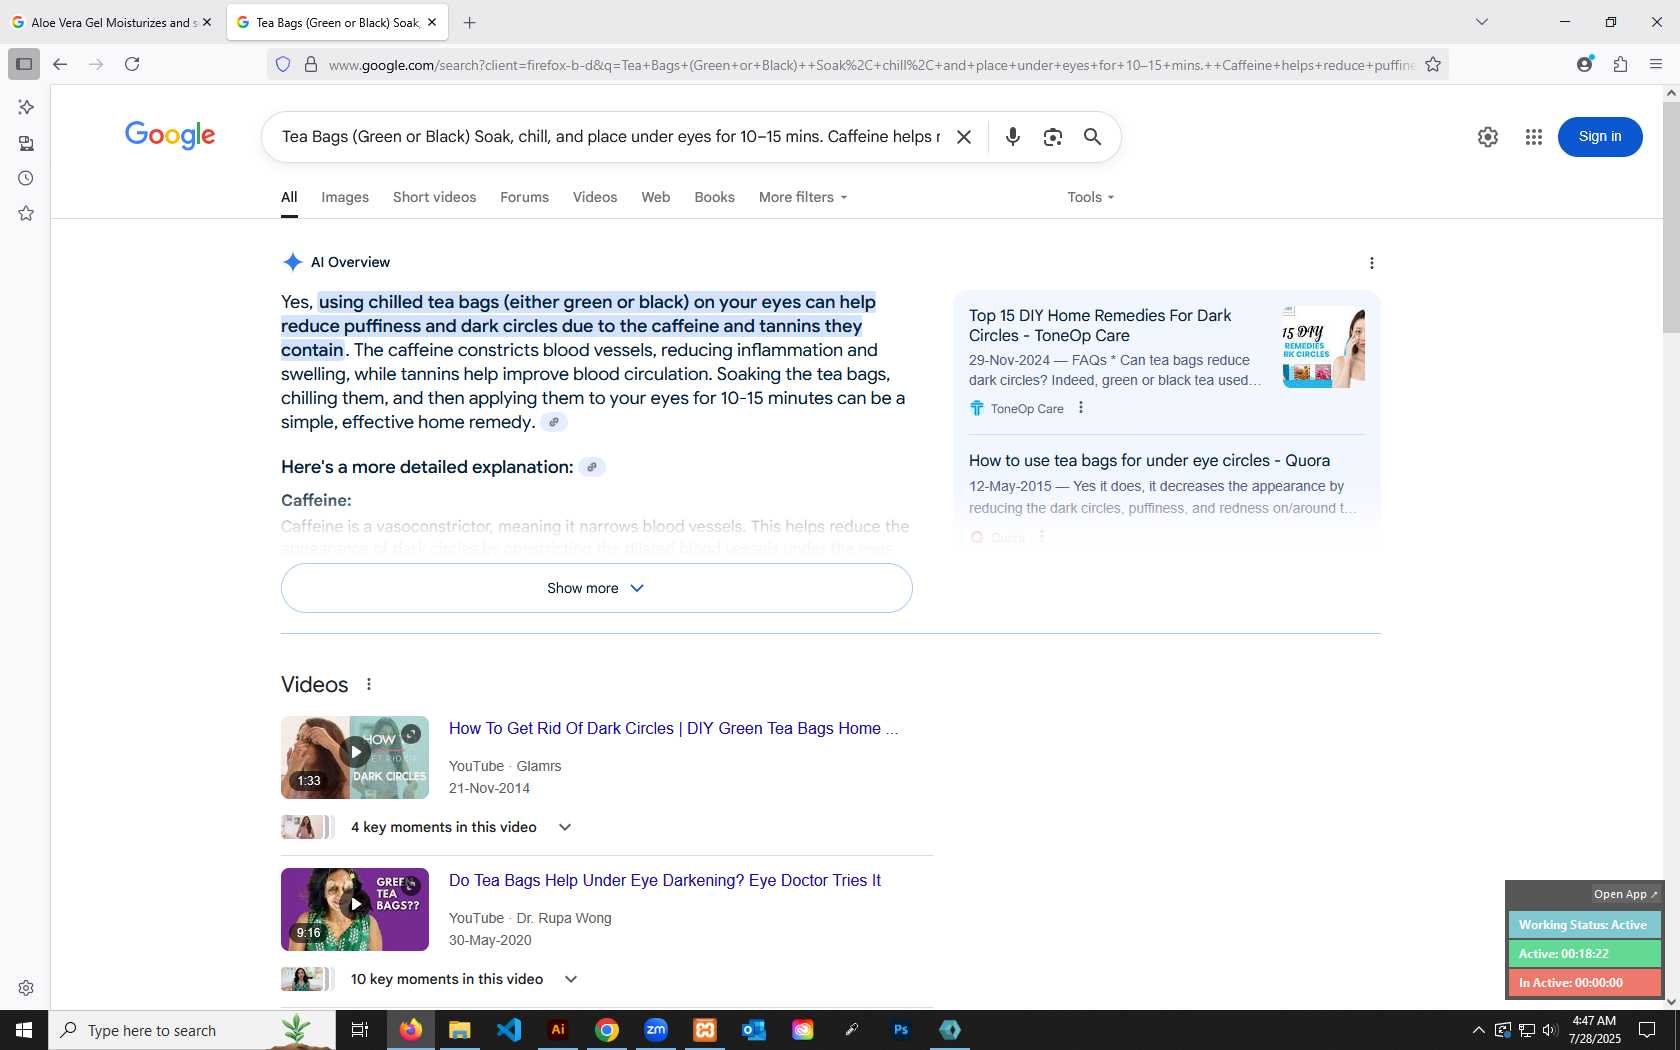Screen dimensions: 1680x1050
Task: Open tracking protection shield info
Action: [x=283, y=64]
